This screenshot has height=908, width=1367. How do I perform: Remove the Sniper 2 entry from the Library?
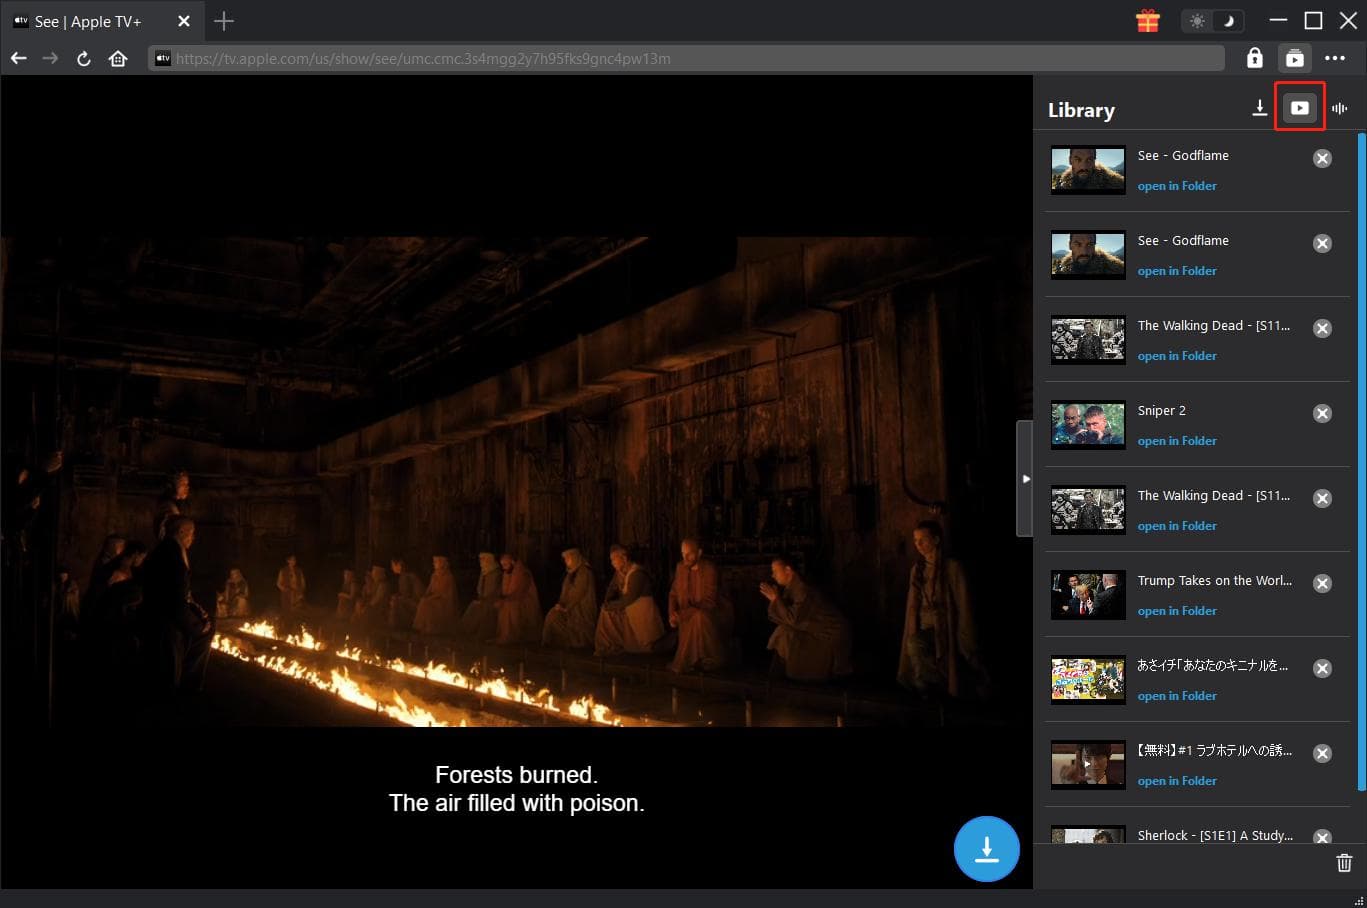point(1322,413)
